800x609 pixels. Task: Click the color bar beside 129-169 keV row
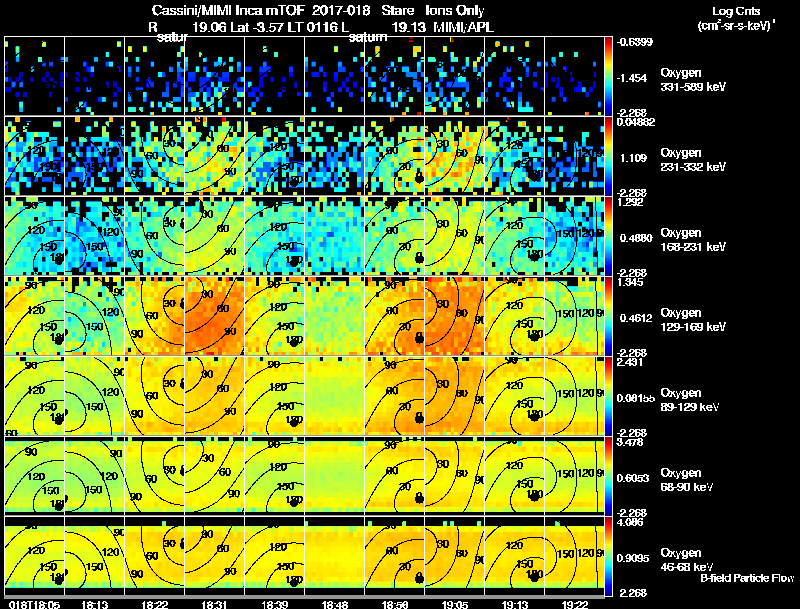pyautogui.click(x=608, y=316)
